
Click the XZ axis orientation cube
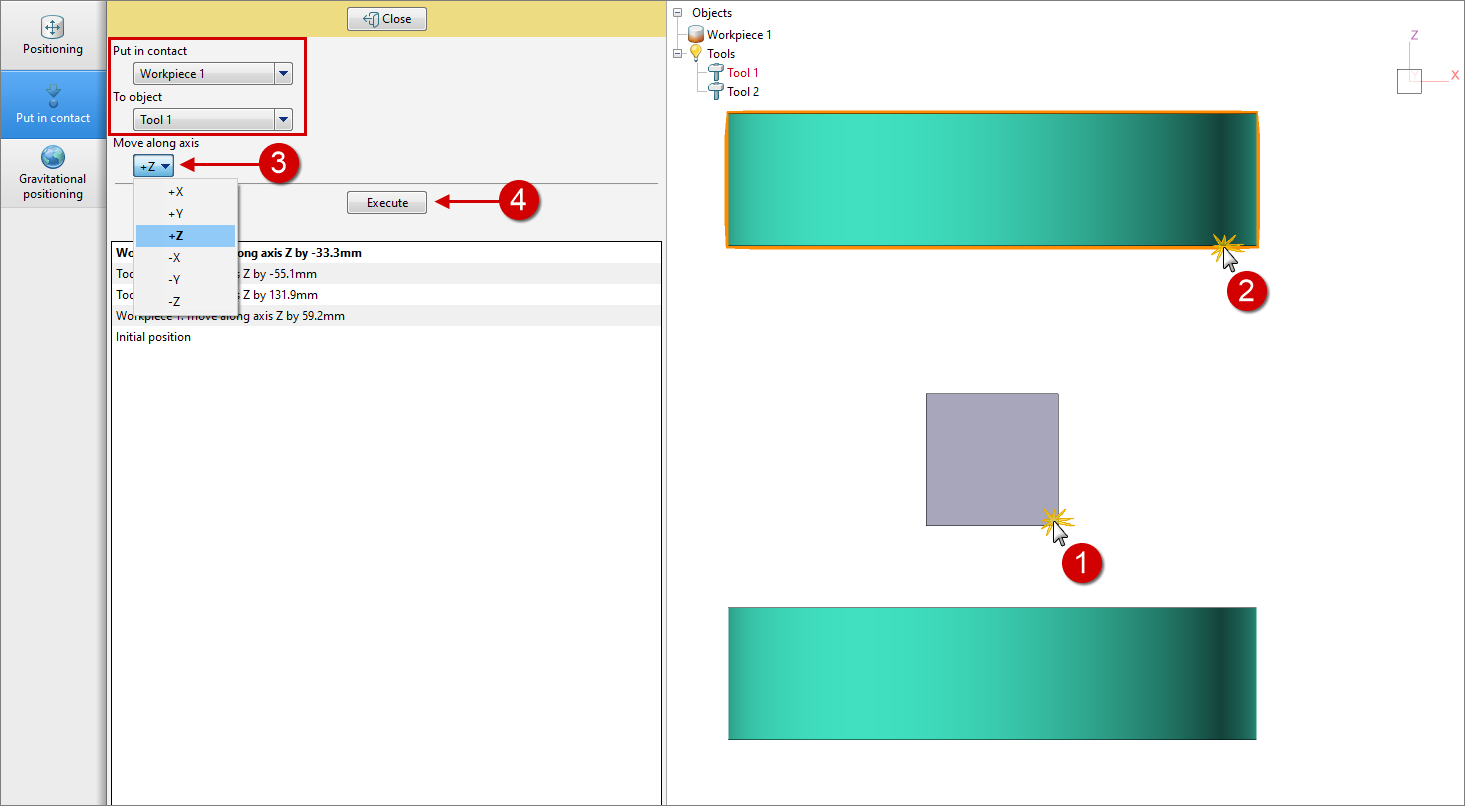click(x=1409, y=80)
